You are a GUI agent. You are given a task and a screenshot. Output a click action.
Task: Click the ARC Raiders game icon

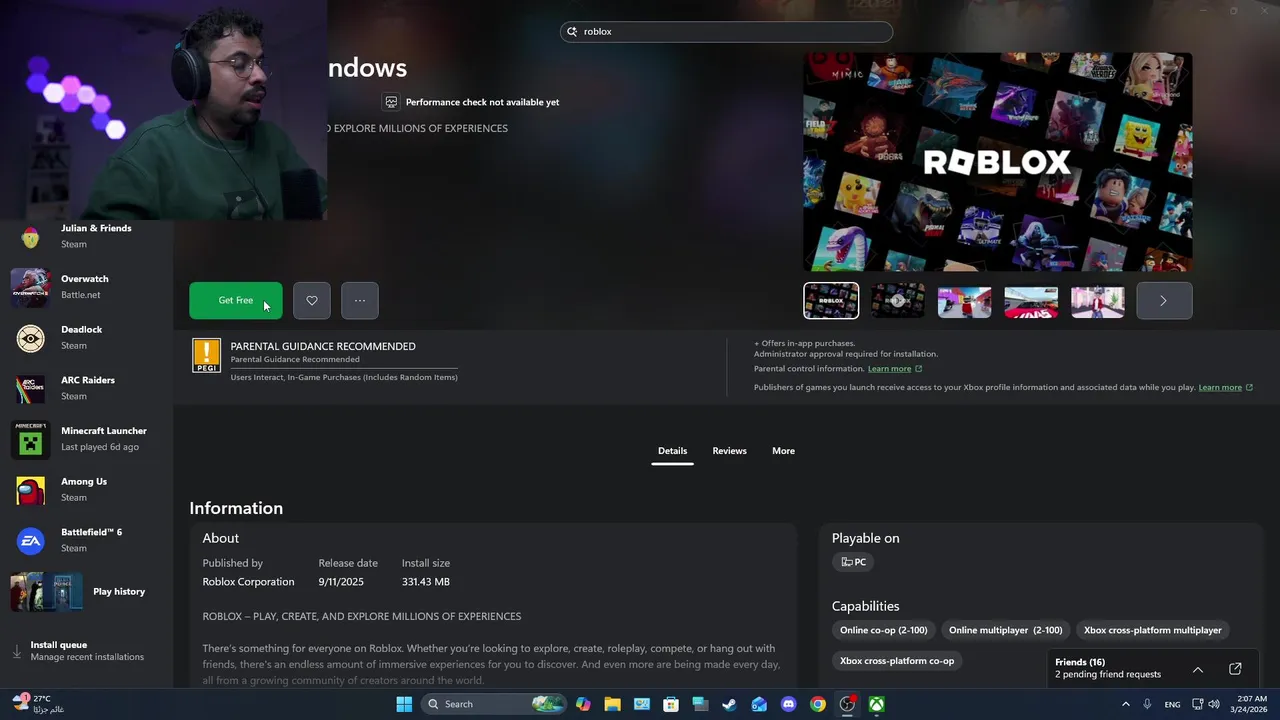30,389
